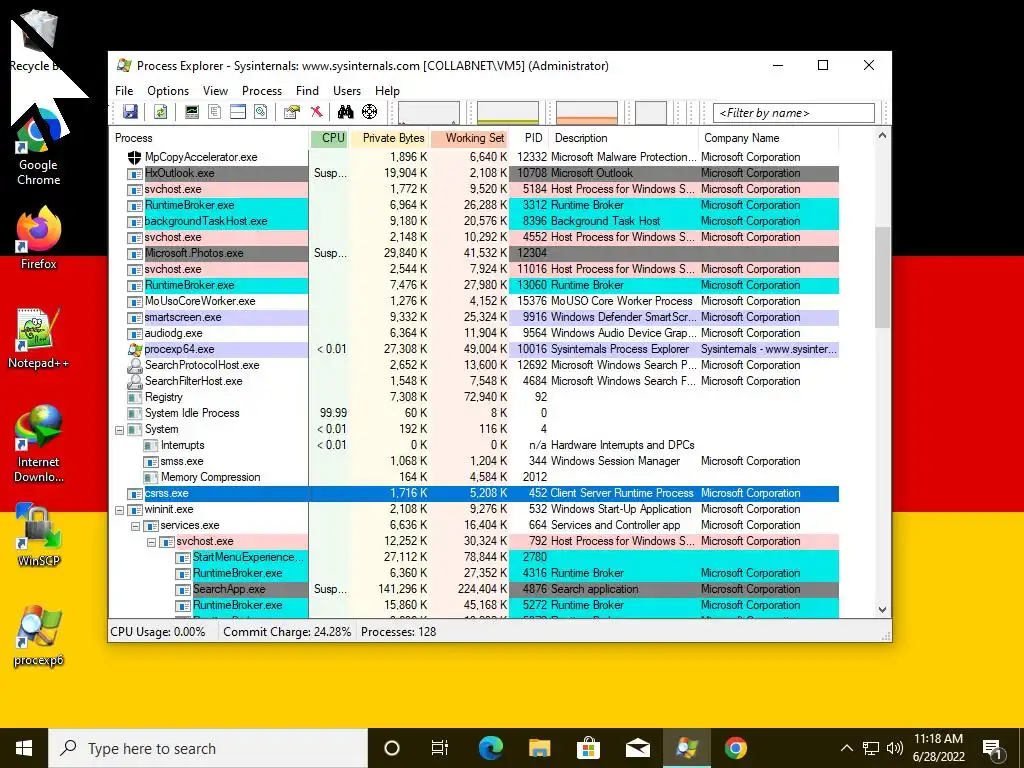The width and height of the screenshot is (1024, 768).
Task: Open the System Information toolbar icon
Action: click(191, 112)
